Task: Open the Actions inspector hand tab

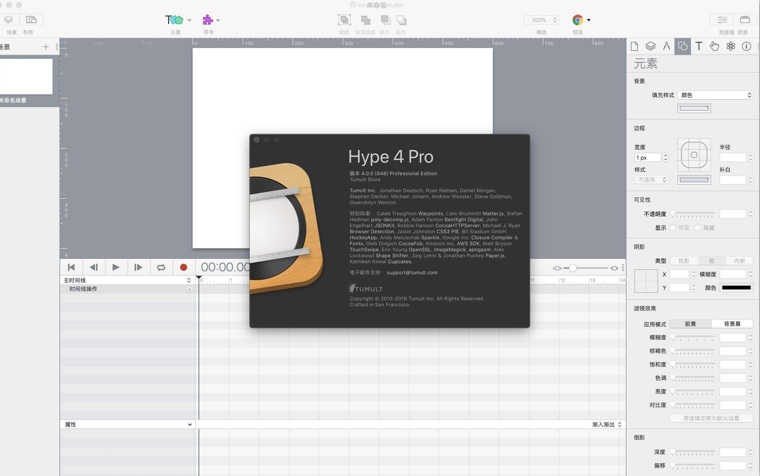Action: 714,47
